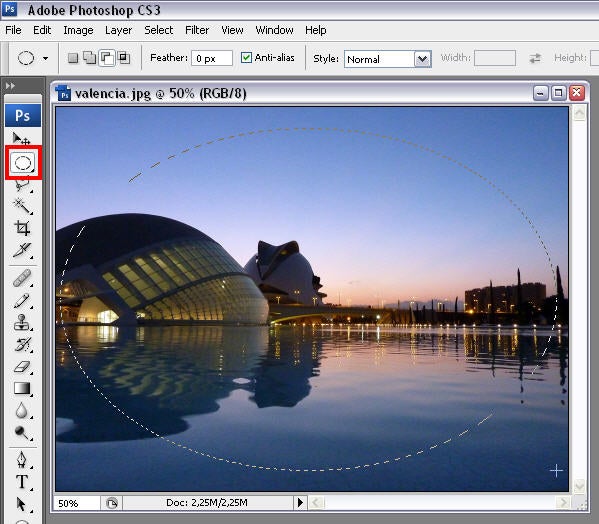This screenshot has width=599, height=524.
Task: Select the Crop tool
Action: tap(22, 228)
